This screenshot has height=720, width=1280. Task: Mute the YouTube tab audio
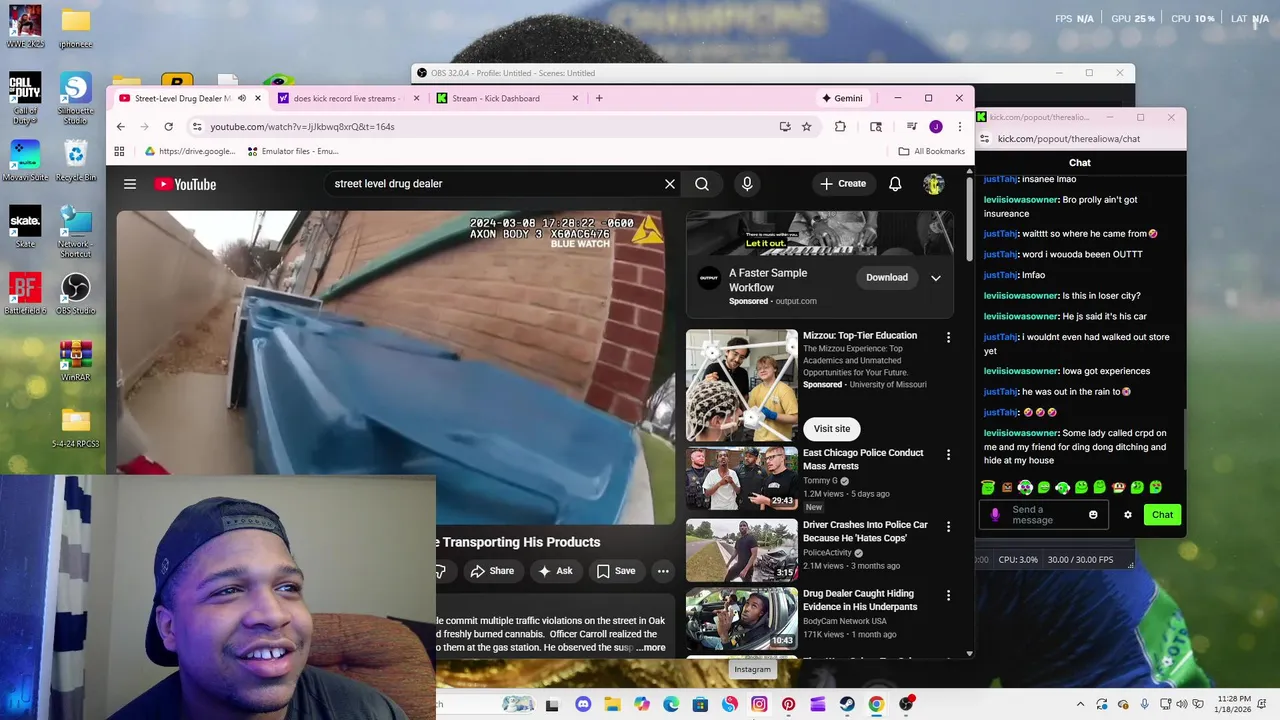242,98
